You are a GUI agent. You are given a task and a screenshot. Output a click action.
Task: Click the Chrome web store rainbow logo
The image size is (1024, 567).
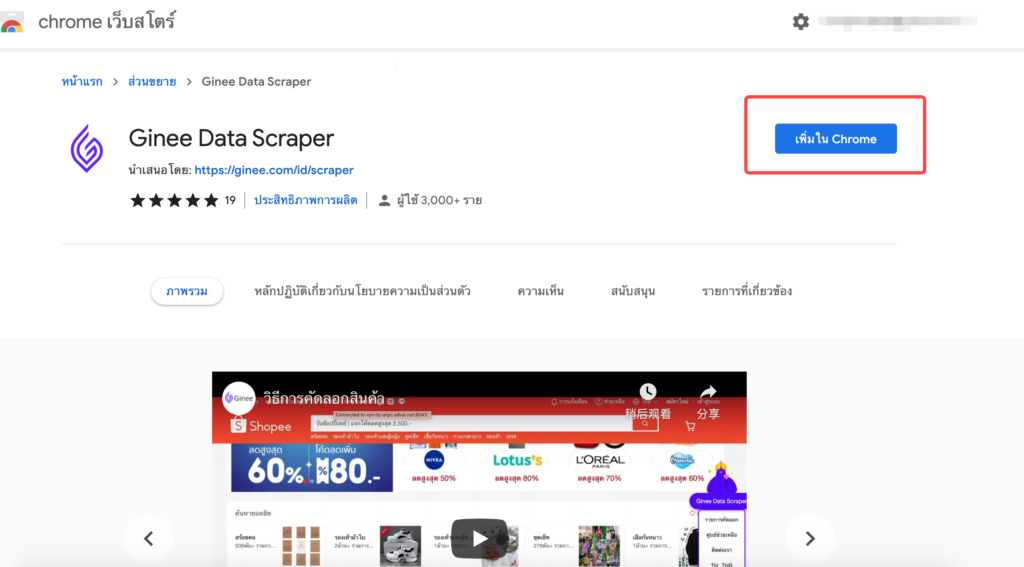click(12, 22)
